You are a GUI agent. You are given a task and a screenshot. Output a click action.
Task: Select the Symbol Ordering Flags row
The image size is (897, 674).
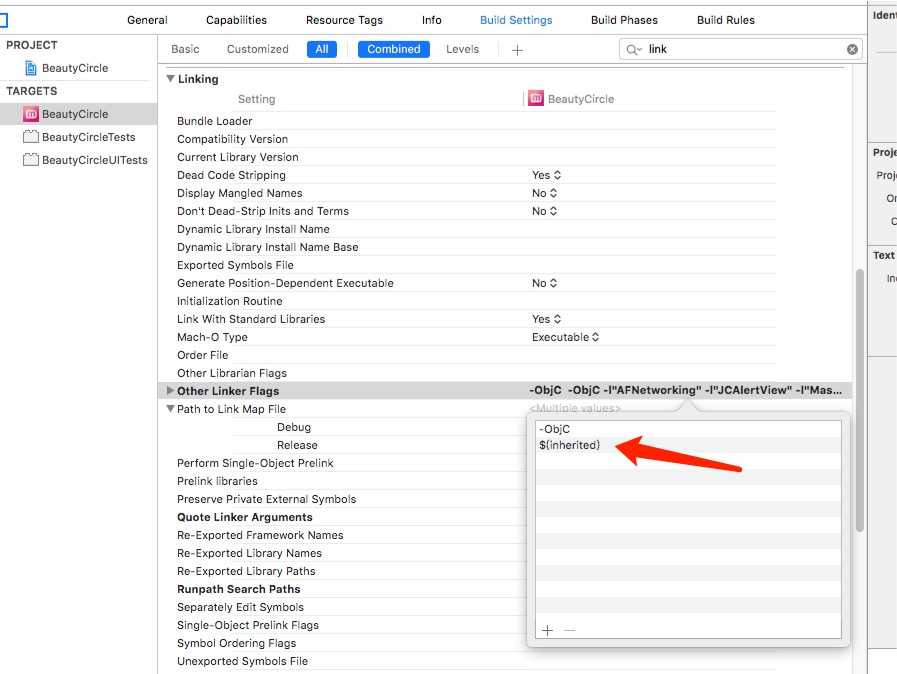coord(236,644)
